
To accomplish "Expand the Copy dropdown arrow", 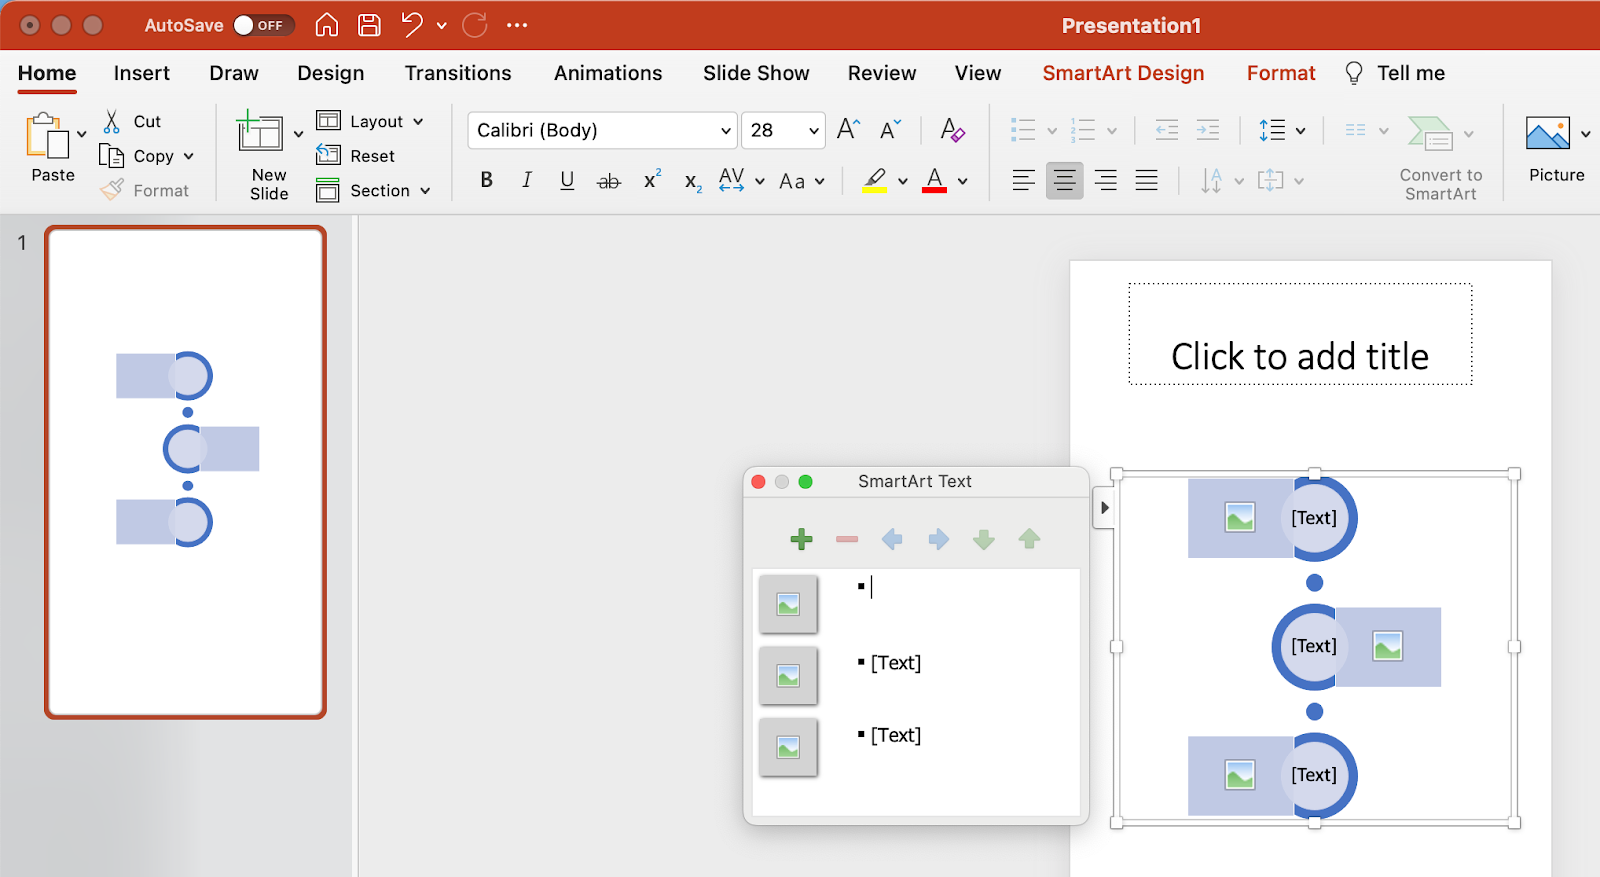I will point(189,156).
